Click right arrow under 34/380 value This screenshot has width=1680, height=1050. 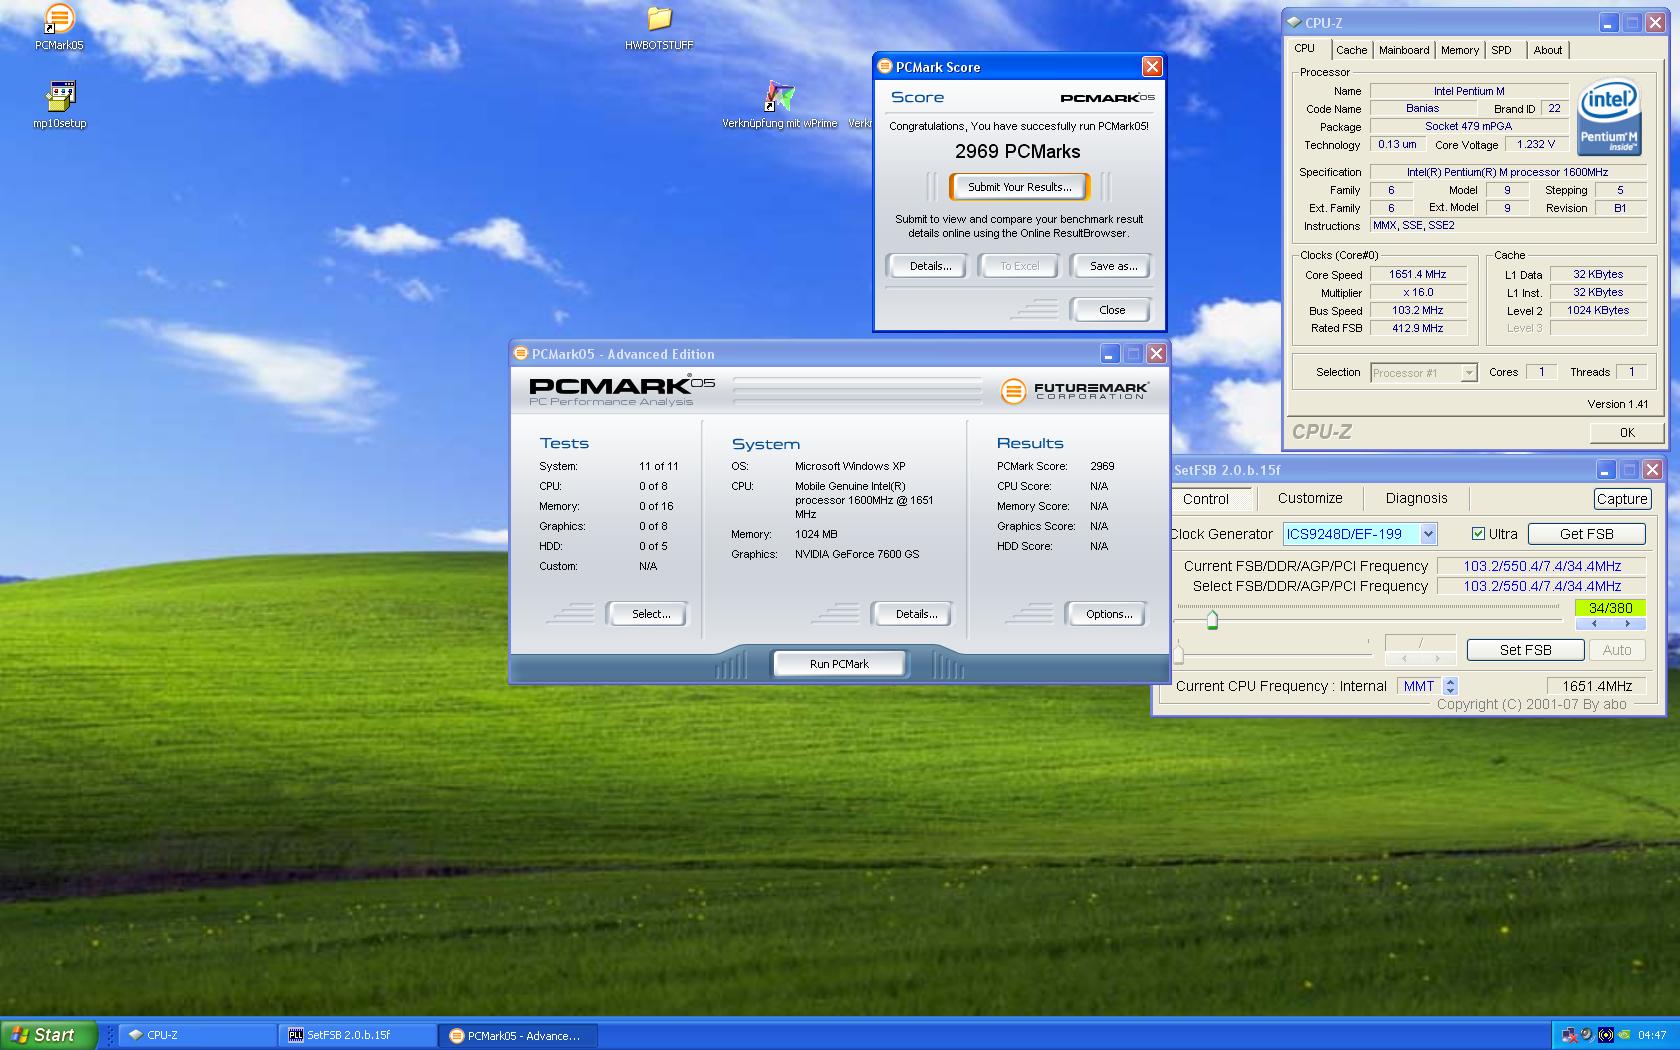pyautogui.click(x=1628, y=623)
